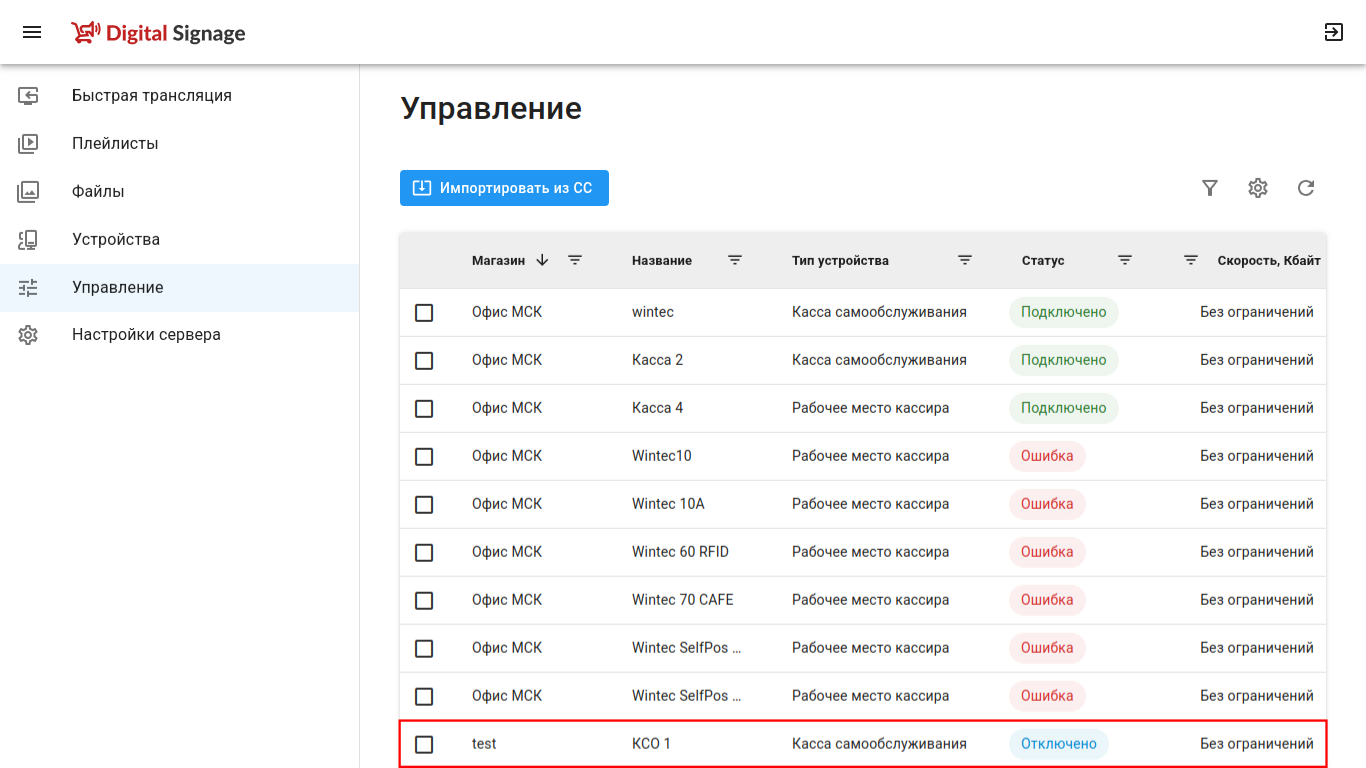Open table settings gear icon
1366x768 pixels.
pos(1258,188)
